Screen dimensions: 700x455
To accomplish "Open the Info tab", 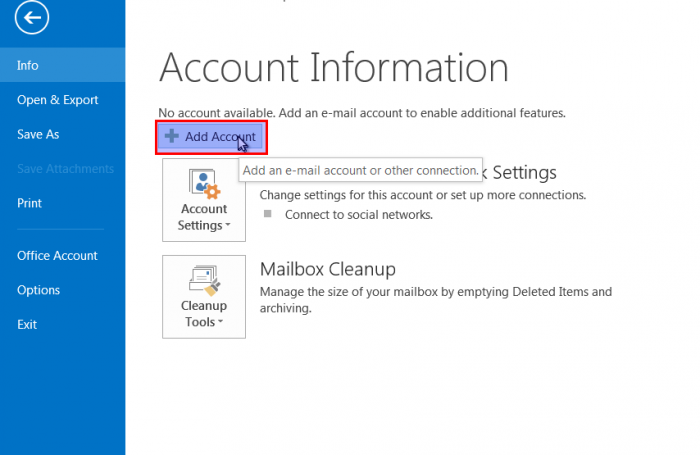I will (x=62, y=65).
